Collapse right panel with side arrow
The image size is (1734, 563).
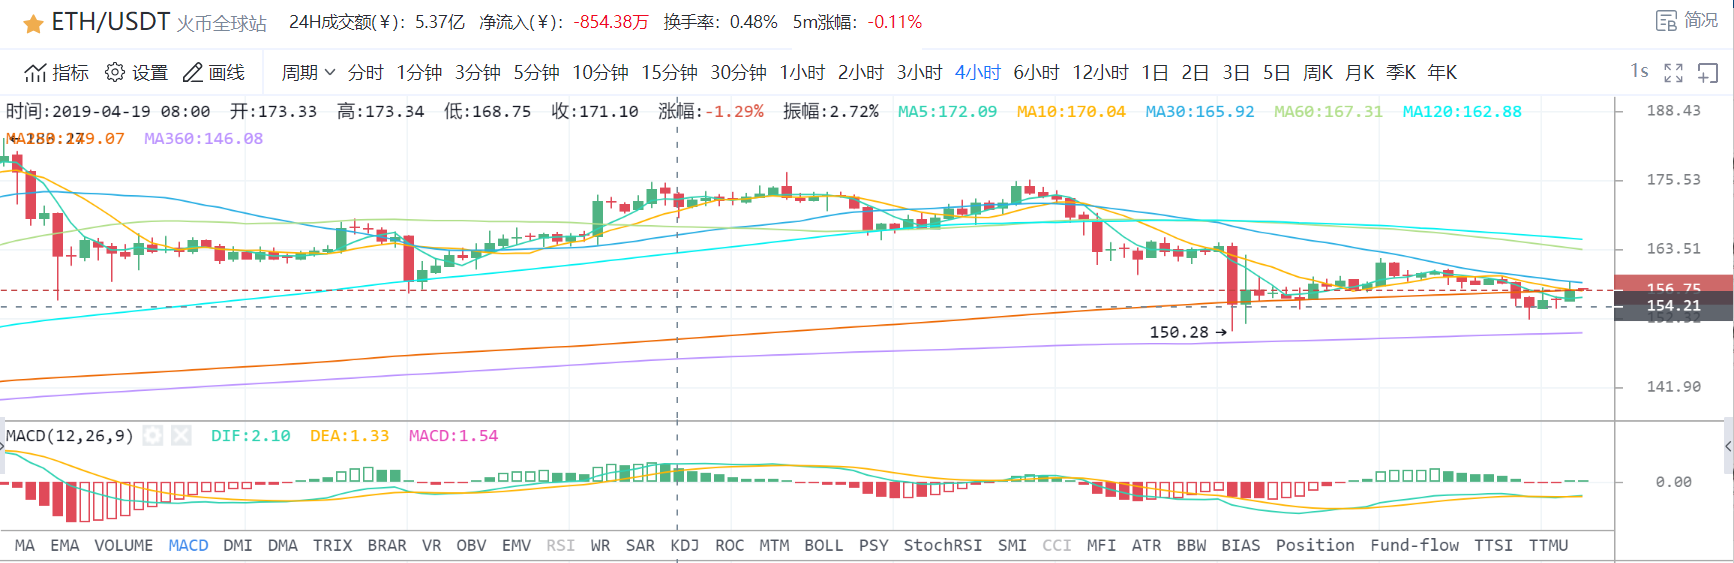point(1728,448)
